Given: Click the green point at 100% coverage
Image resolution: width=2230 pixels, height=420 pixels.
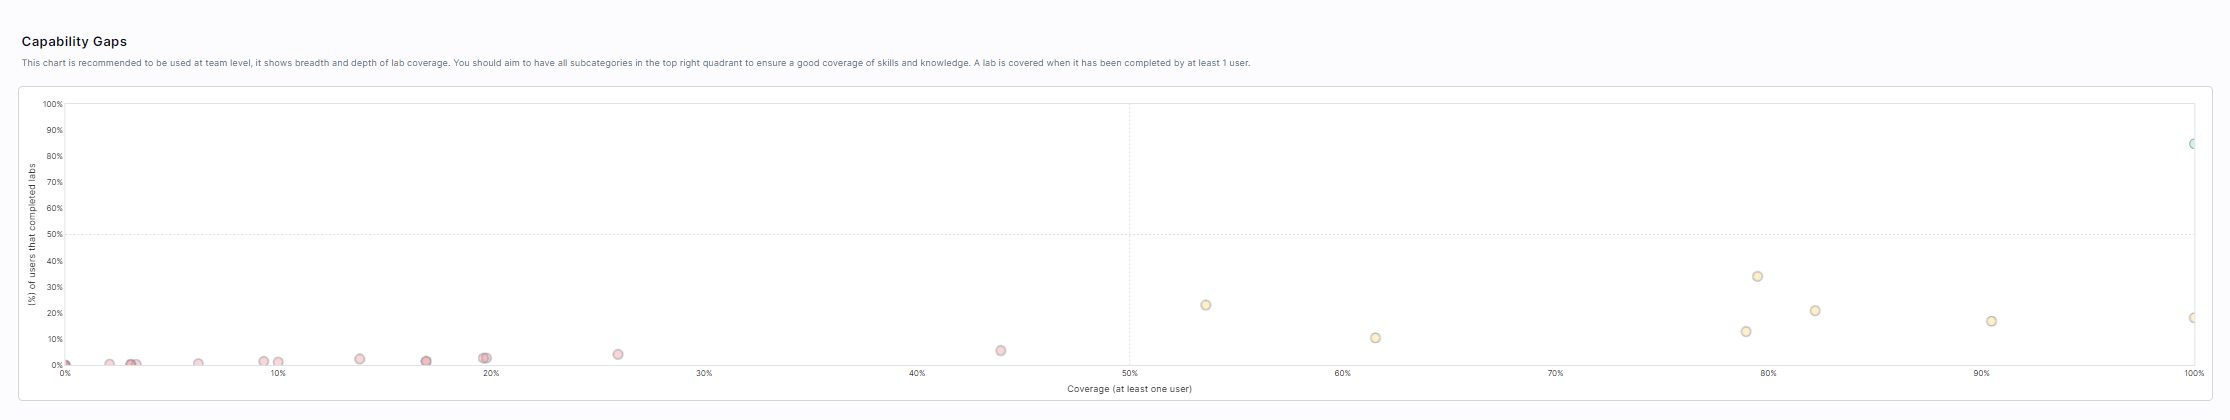Looking at the screenshot, I should pyautogui.click(x=2193, y=144).
